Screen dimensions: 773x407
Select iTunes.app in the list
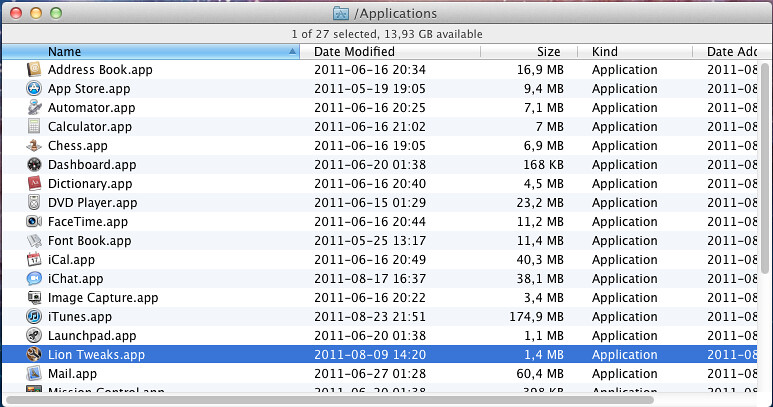tap(79, 317)
